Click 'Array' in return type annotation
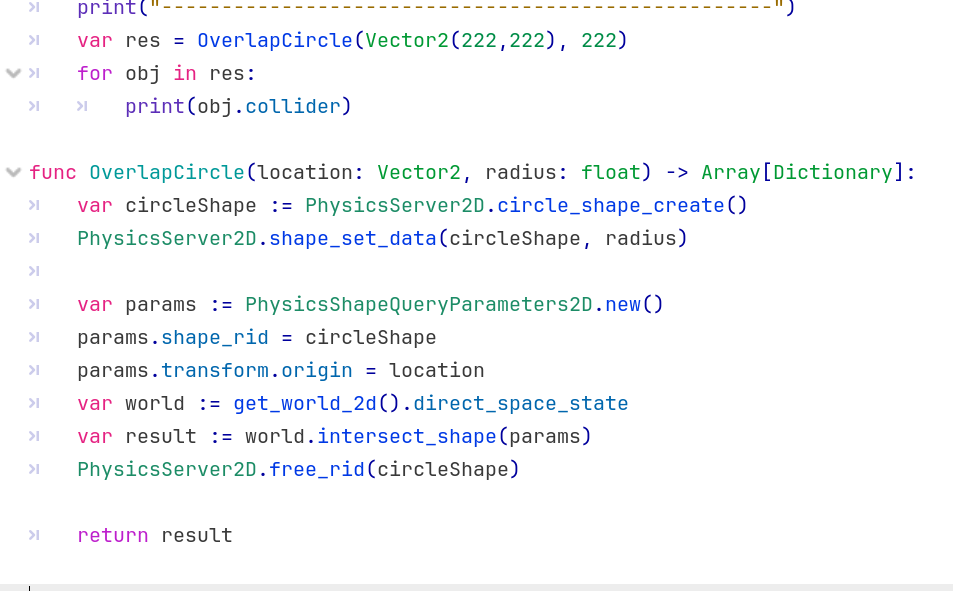953x591 pixels. tap(731, 173)
